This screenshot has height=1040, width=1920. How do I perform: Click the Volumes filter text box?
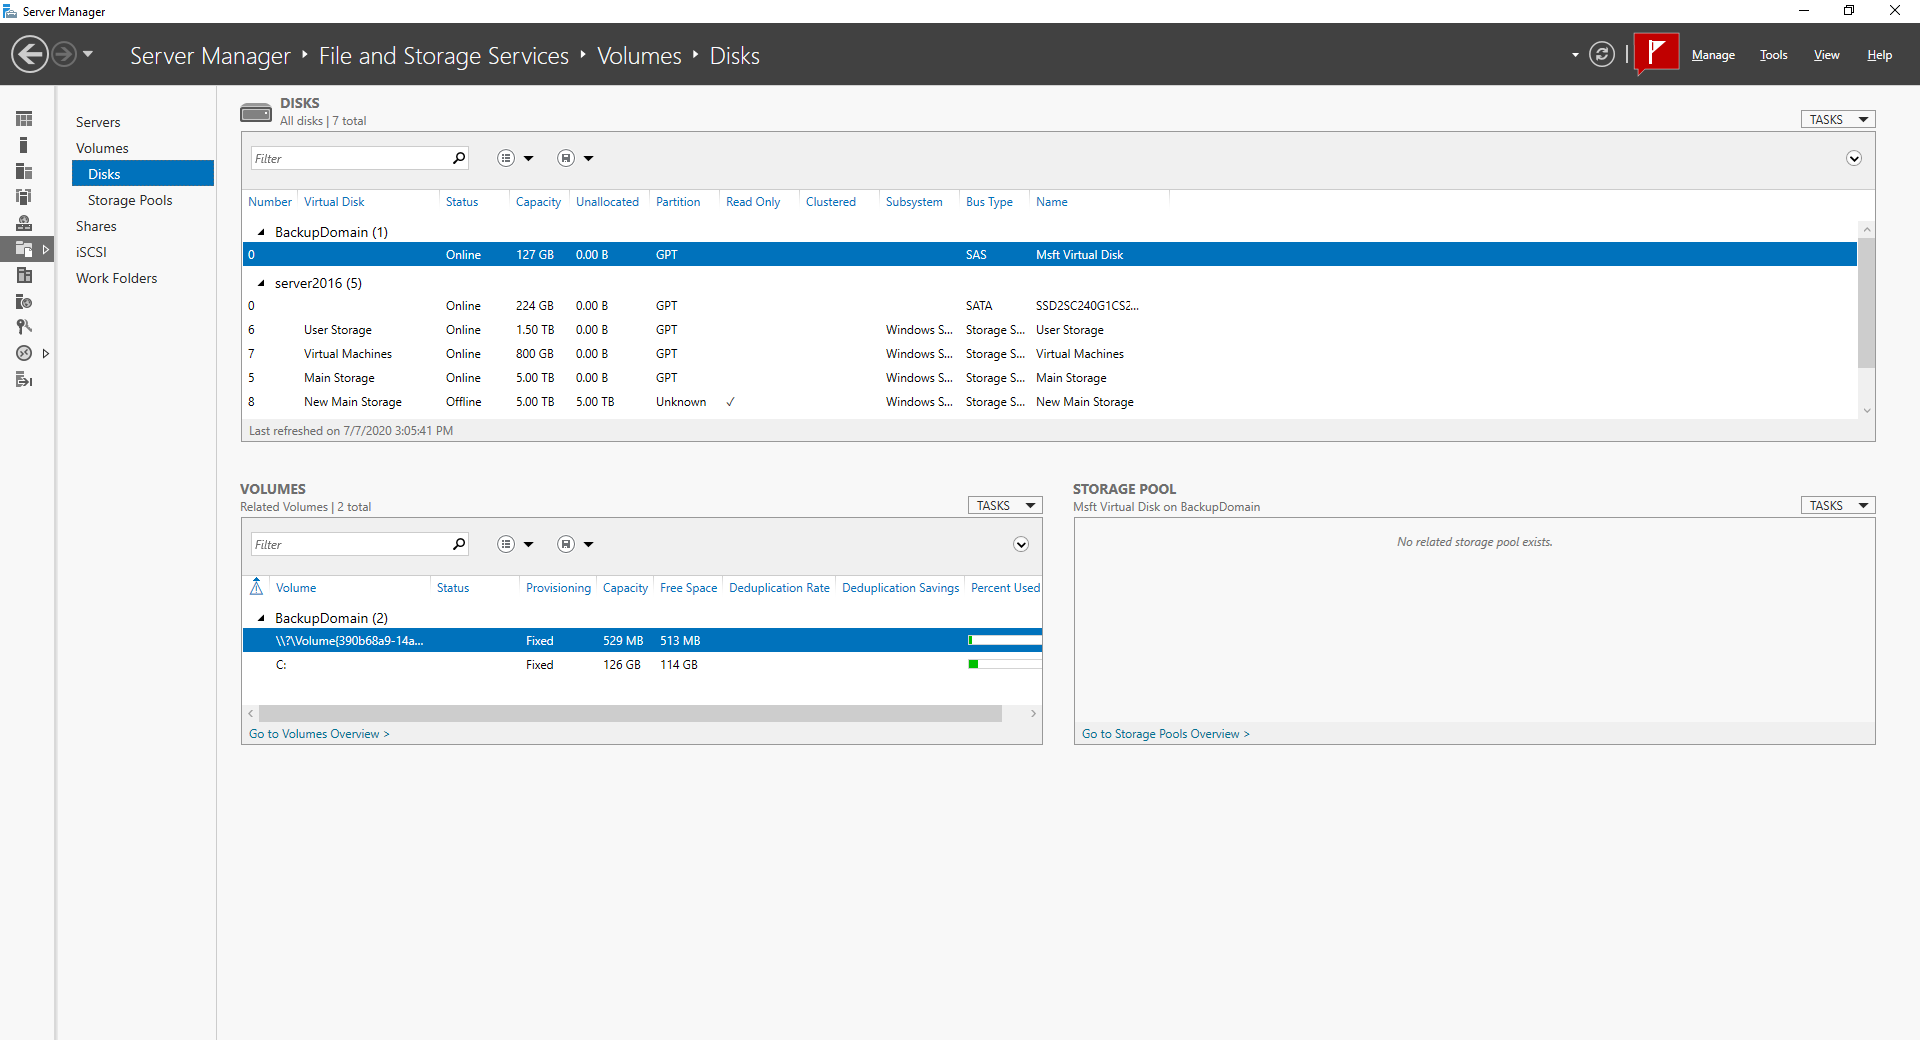click(x=350, y=544)
